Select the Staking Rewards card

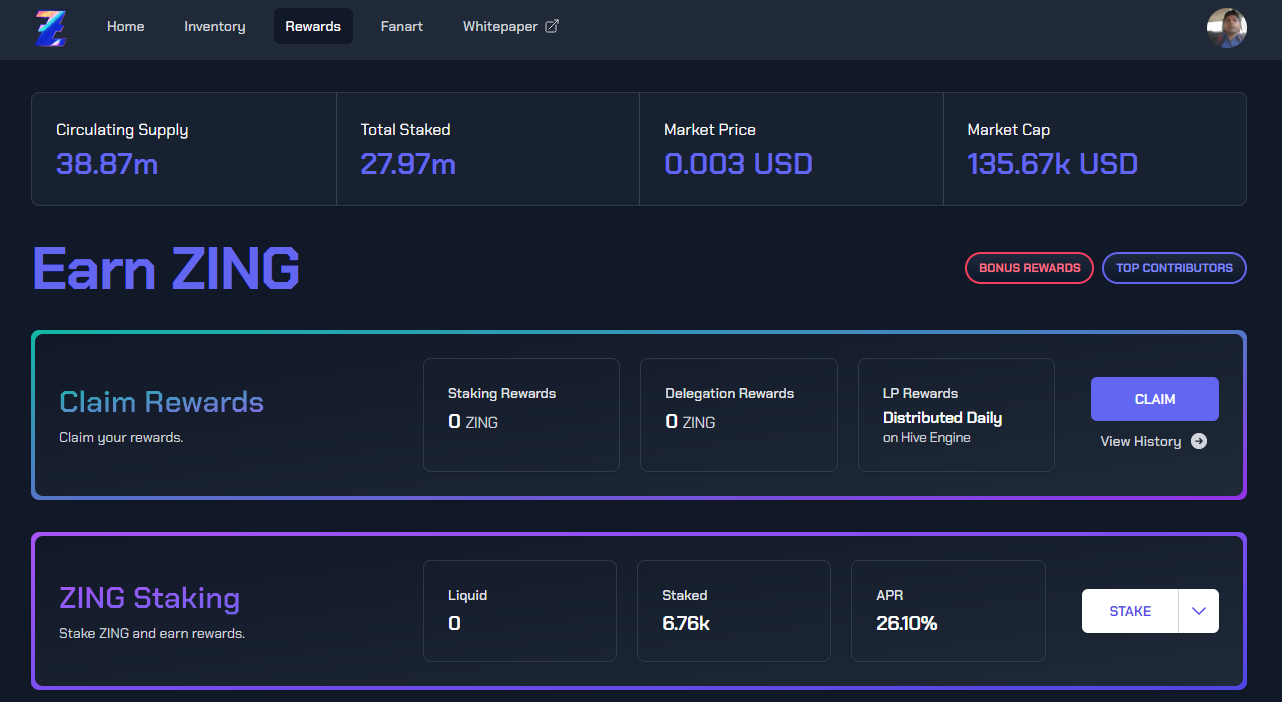[x=521, y=414]
